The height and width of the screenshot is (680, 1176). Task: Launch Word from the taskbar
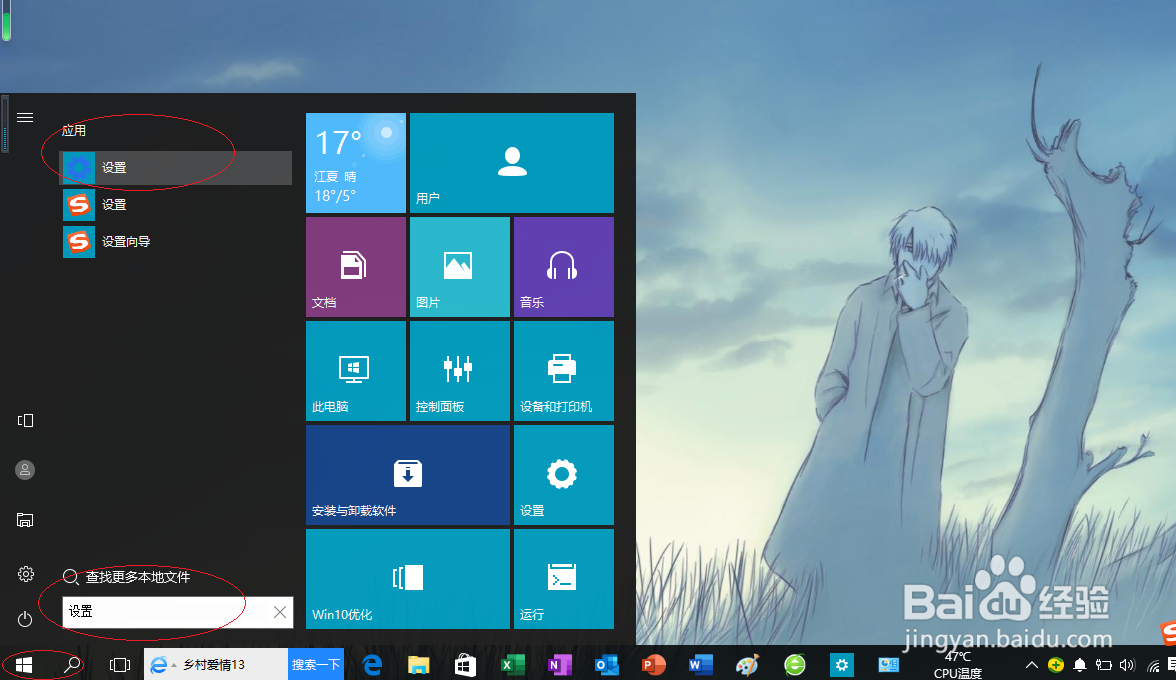tap(700, 664)
